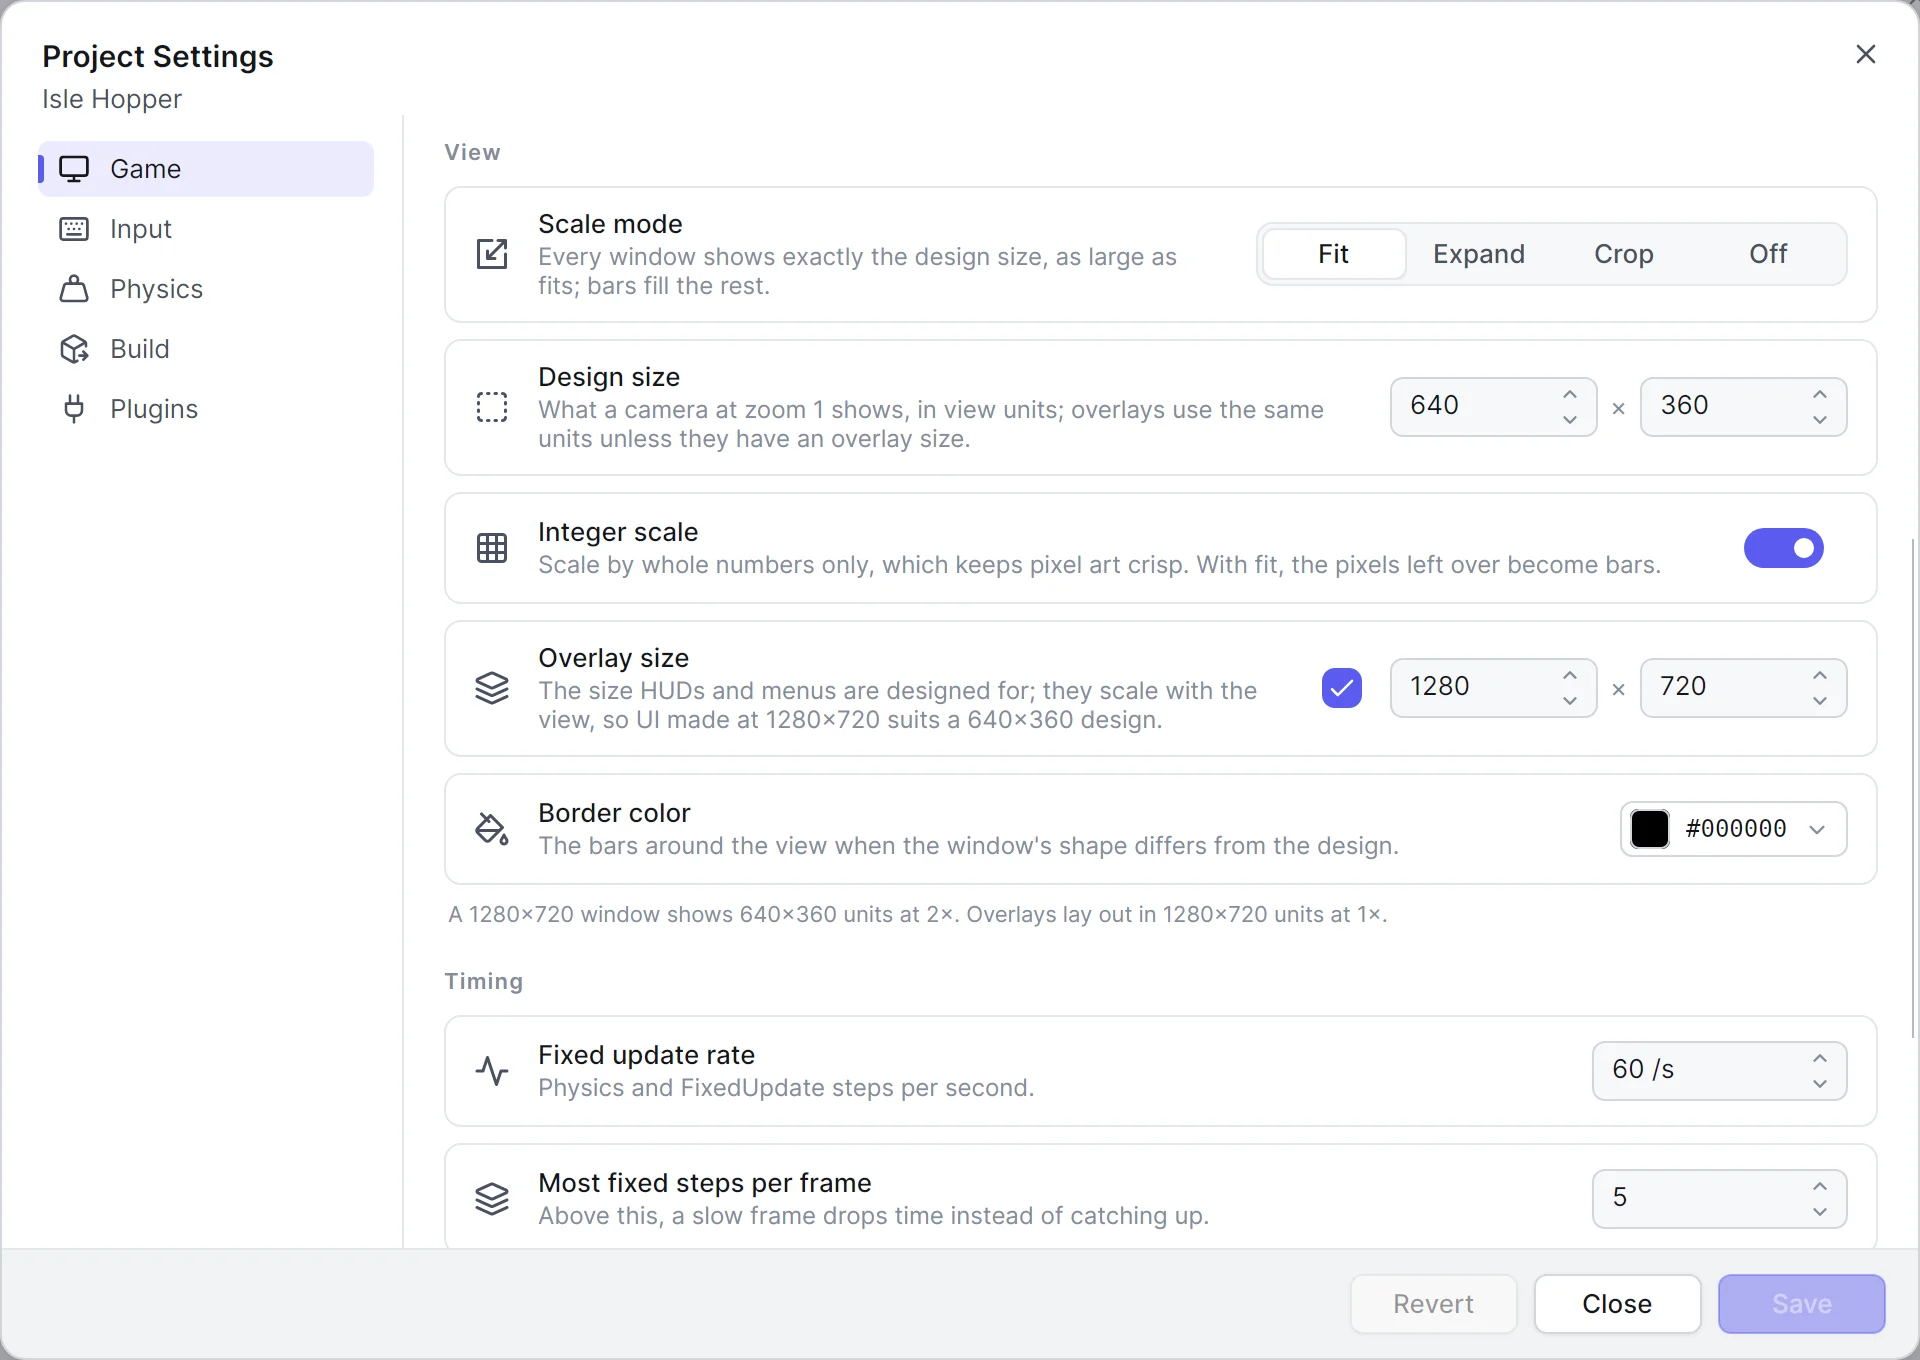Close the Project Settings dialog with X
The width and height of the screenshot is (1920, 1360).
(1866, 54)
